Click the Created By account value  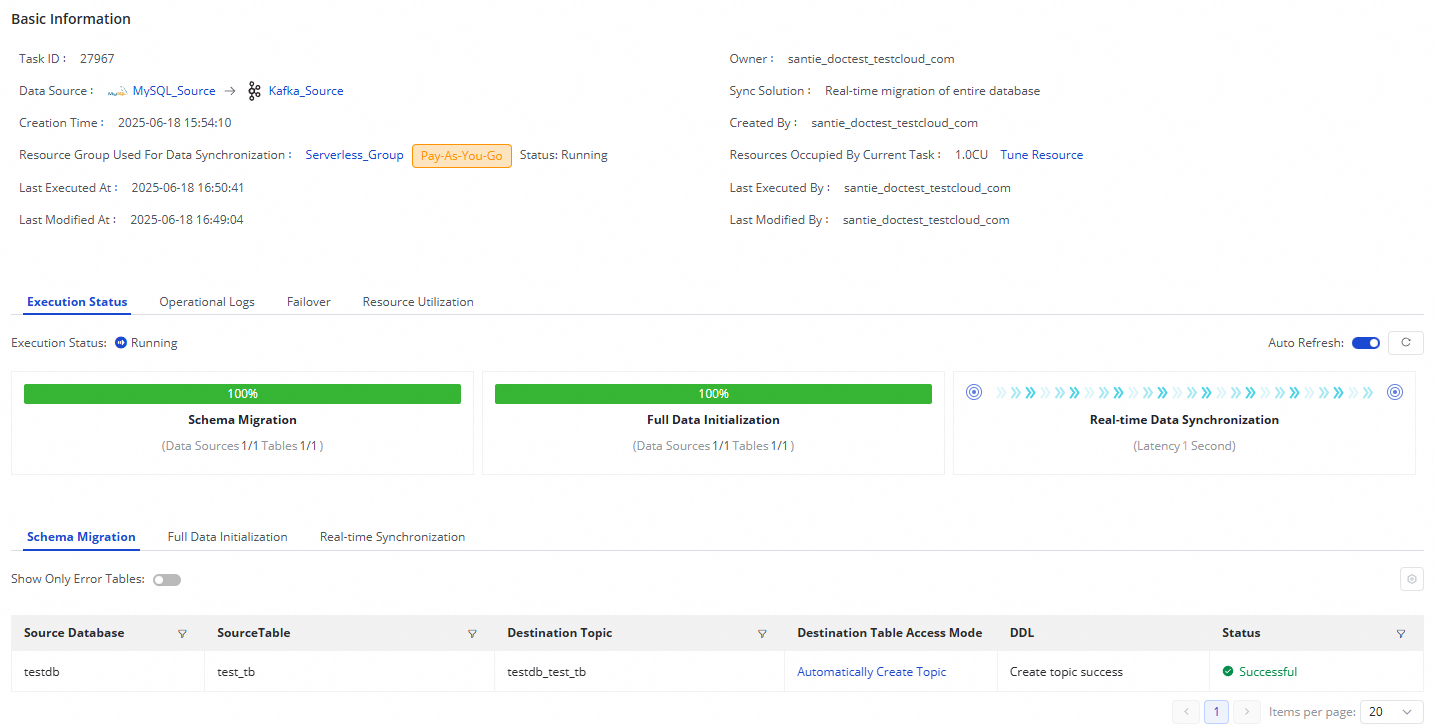[x=895, y=123]
